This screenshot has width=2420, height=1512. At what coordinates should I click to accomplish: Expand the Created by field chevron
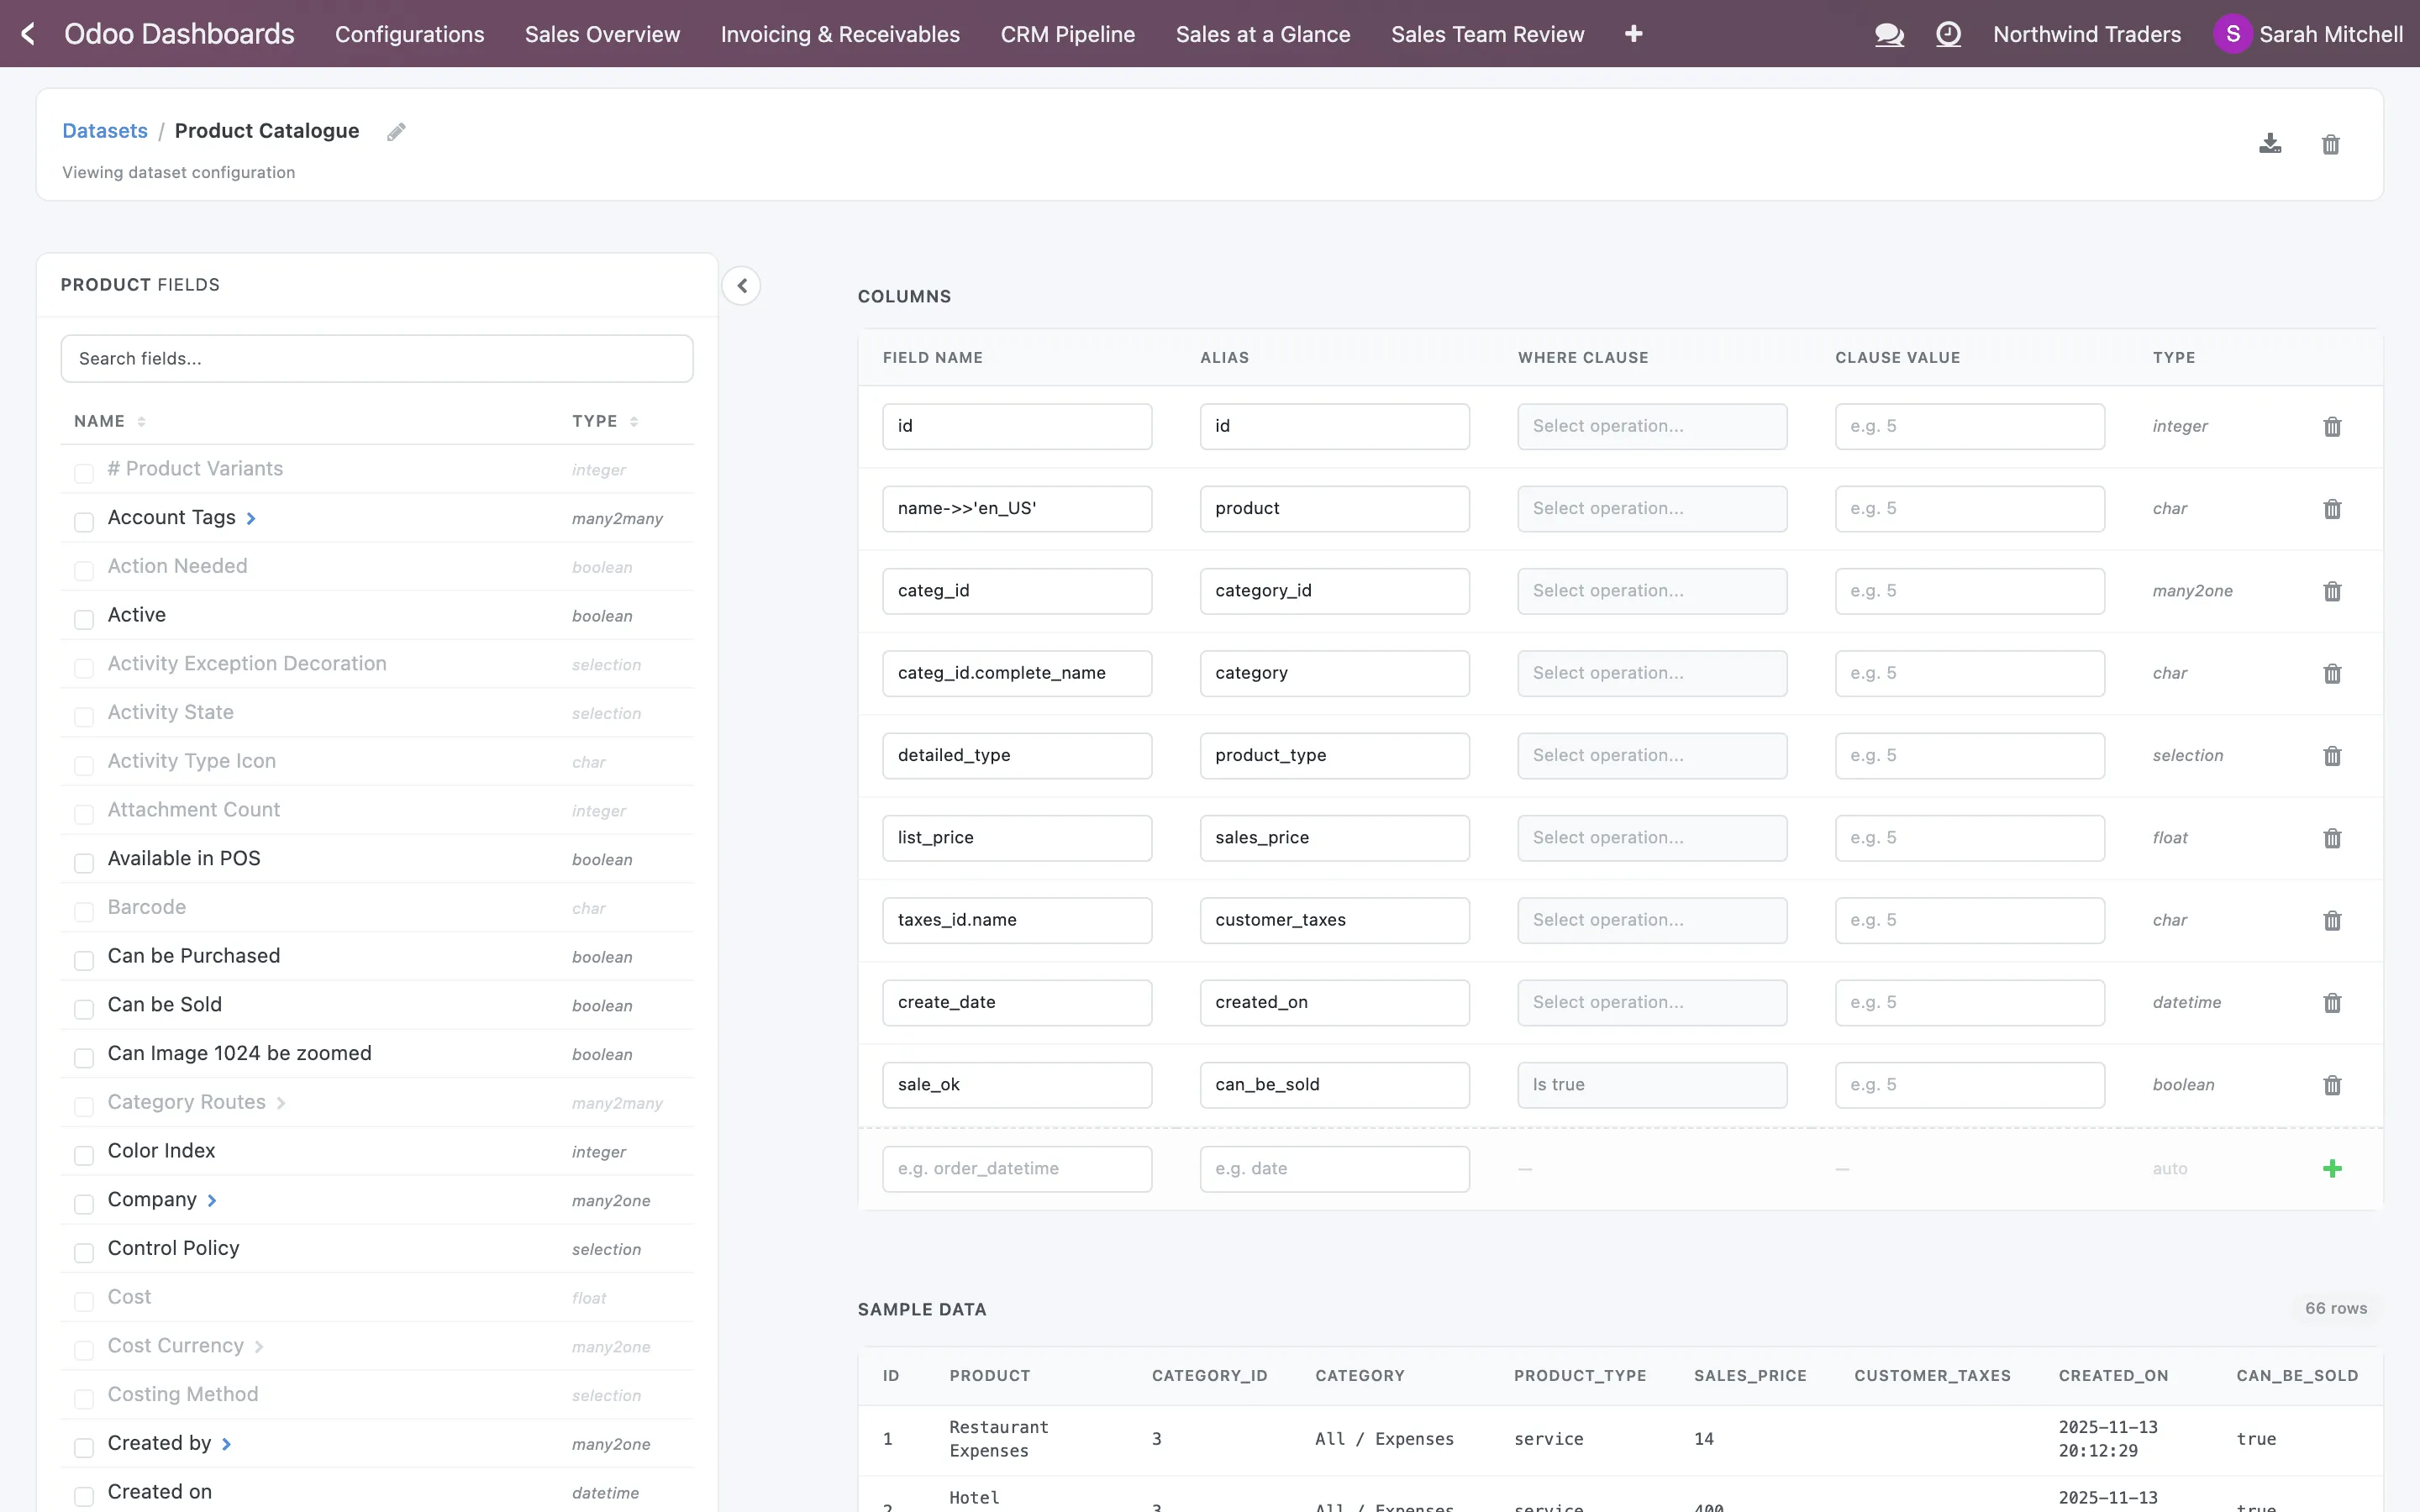coord(227,1444)
